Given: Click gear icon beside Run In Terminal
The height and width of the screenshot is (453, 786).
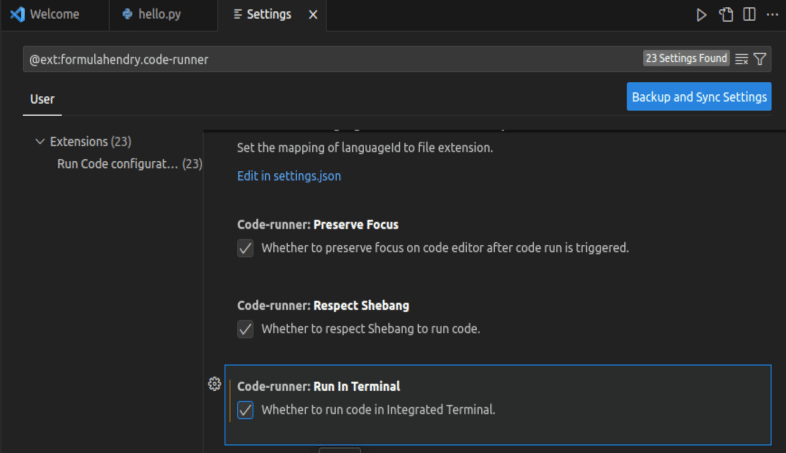Looking at the screenshot, I should [x=214, y=384].
